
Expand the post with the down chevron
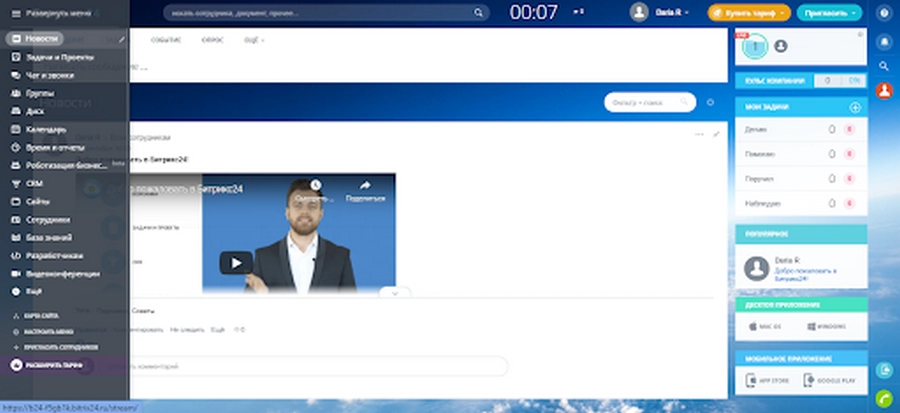point(395,293)
